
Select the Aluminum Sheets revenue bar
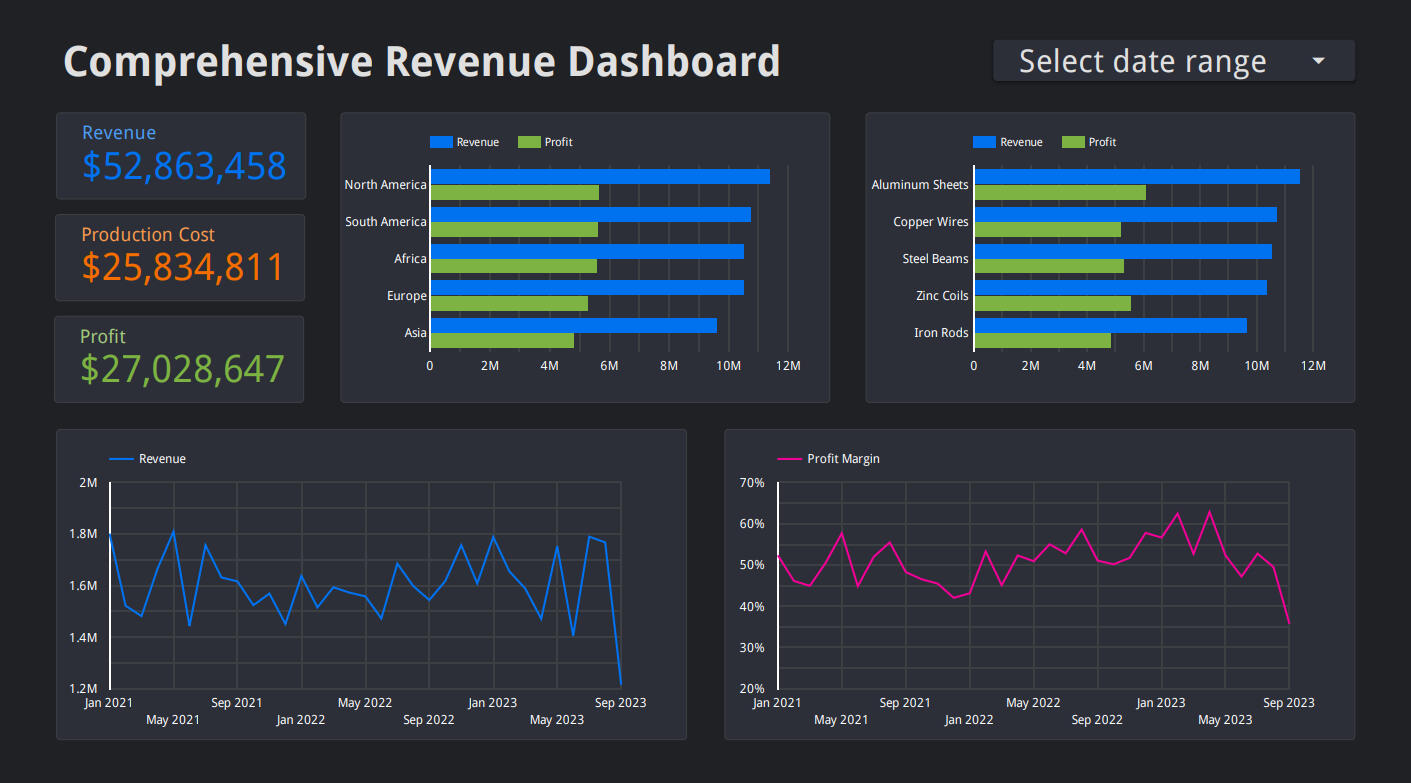click(x=1136, y=177)
